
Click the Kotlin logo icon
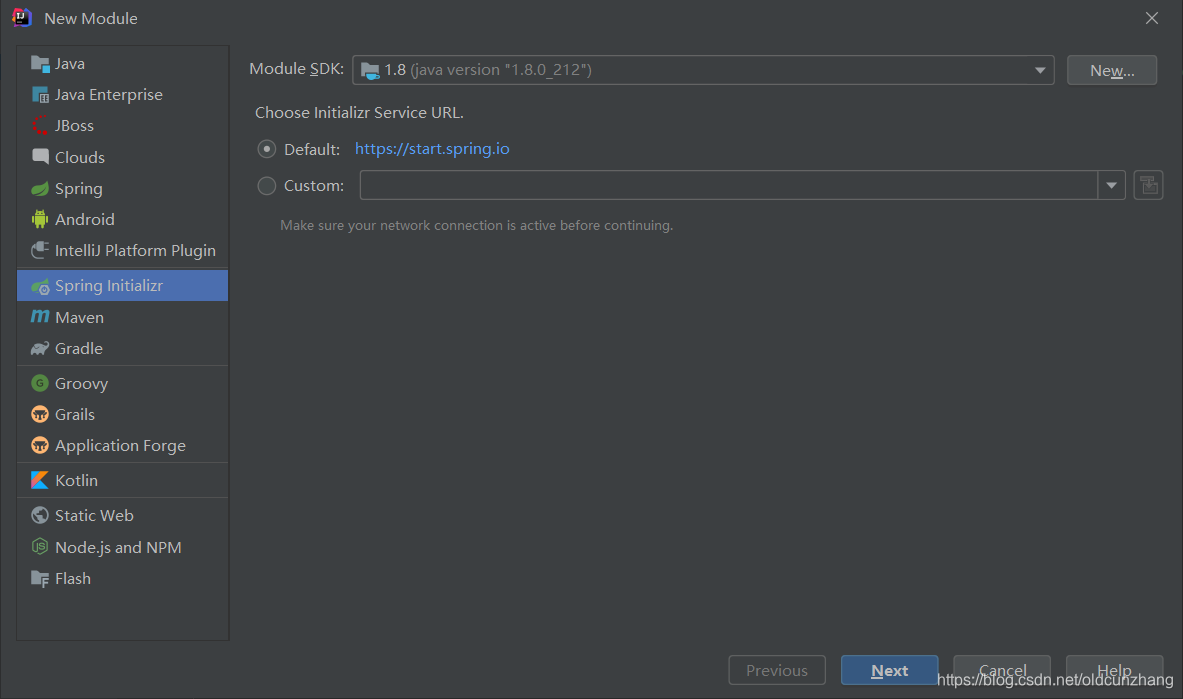[40, 480]
